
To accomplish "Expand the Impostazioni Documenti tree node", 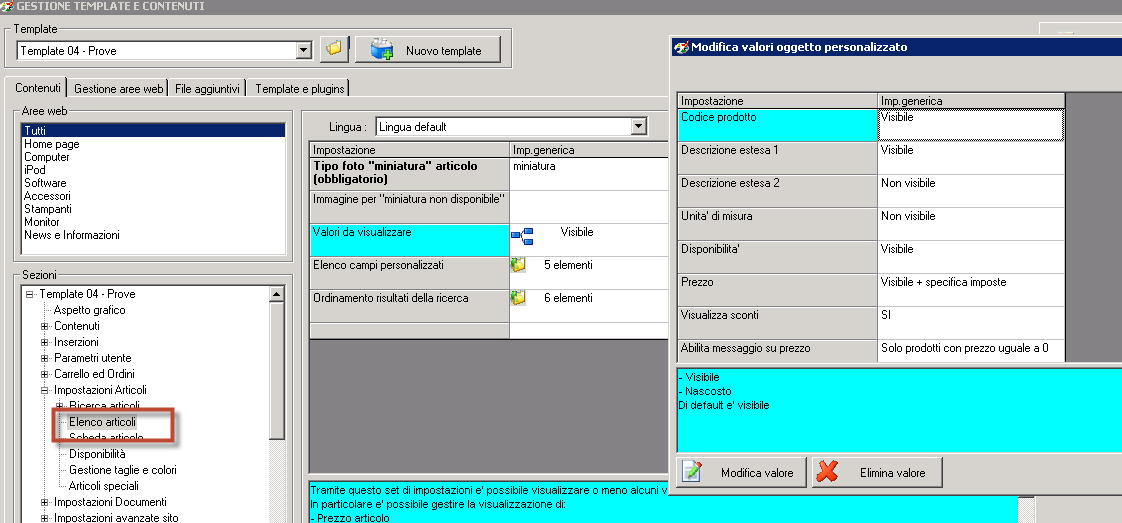I will coord(44,502).
